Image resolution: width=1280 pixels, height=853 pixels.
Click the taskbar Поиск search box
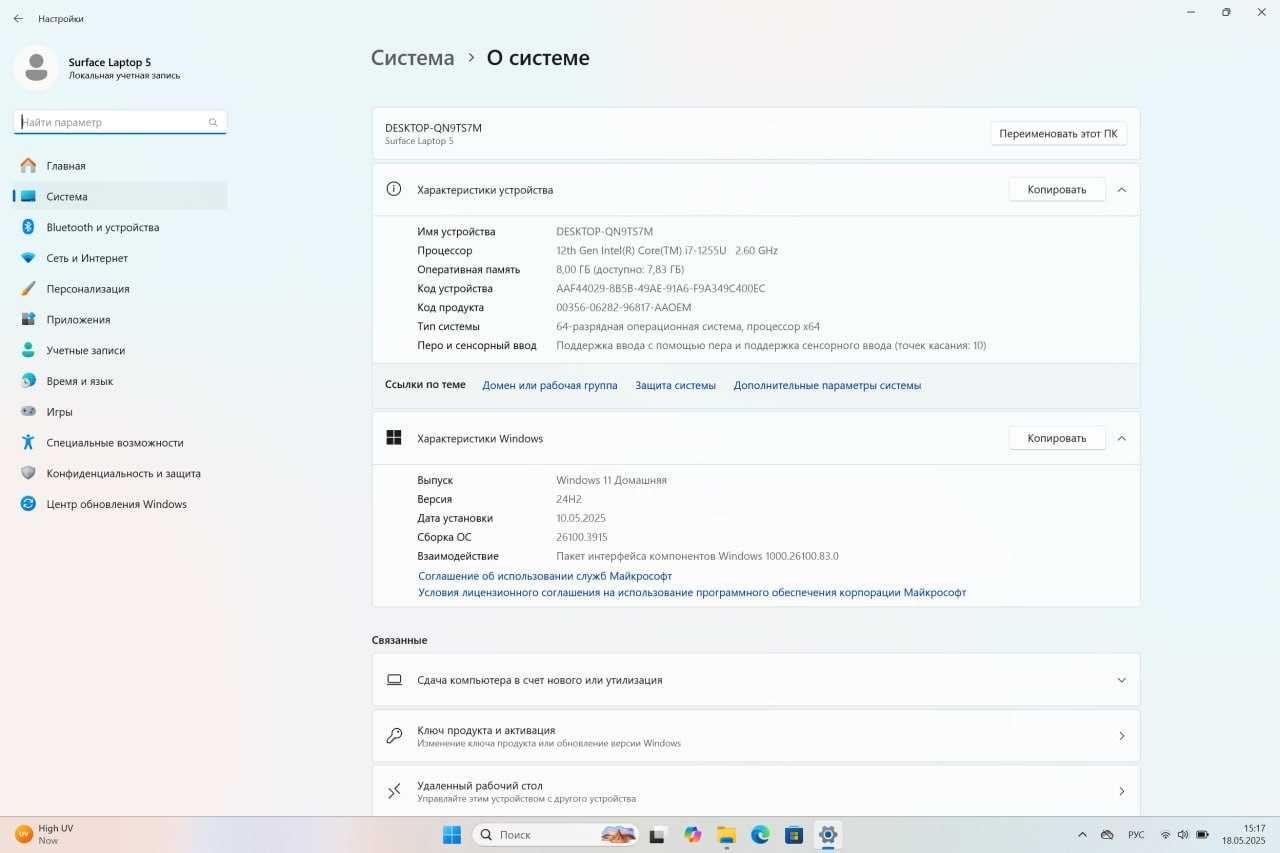tap(555, 834)
